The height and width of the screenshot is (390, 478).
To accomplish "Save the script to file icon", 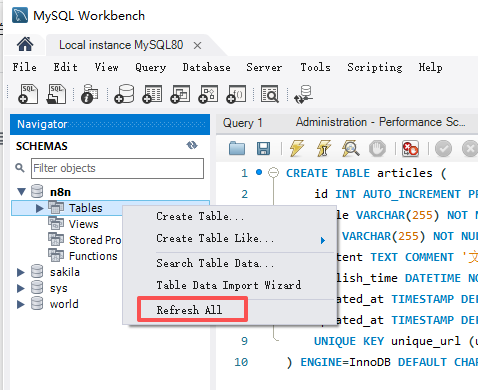I will click(x=263, y=149).
